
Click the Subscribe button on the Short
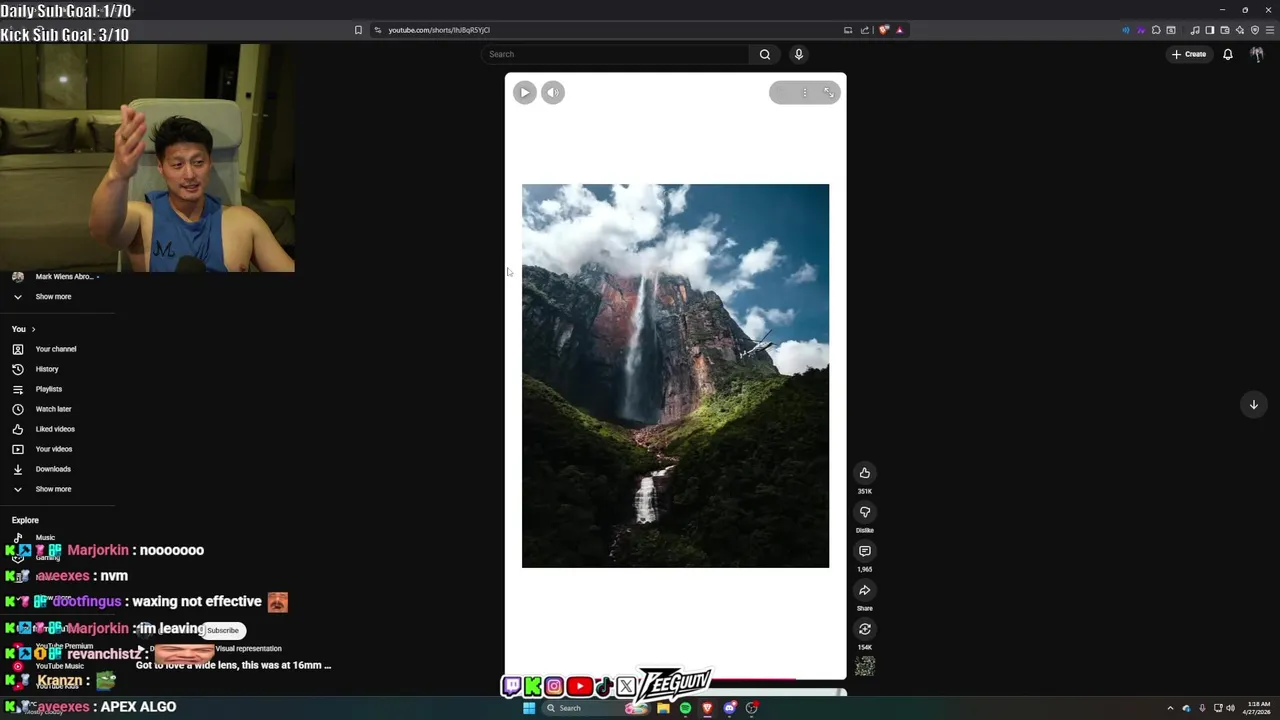click(x=223, y=630)
